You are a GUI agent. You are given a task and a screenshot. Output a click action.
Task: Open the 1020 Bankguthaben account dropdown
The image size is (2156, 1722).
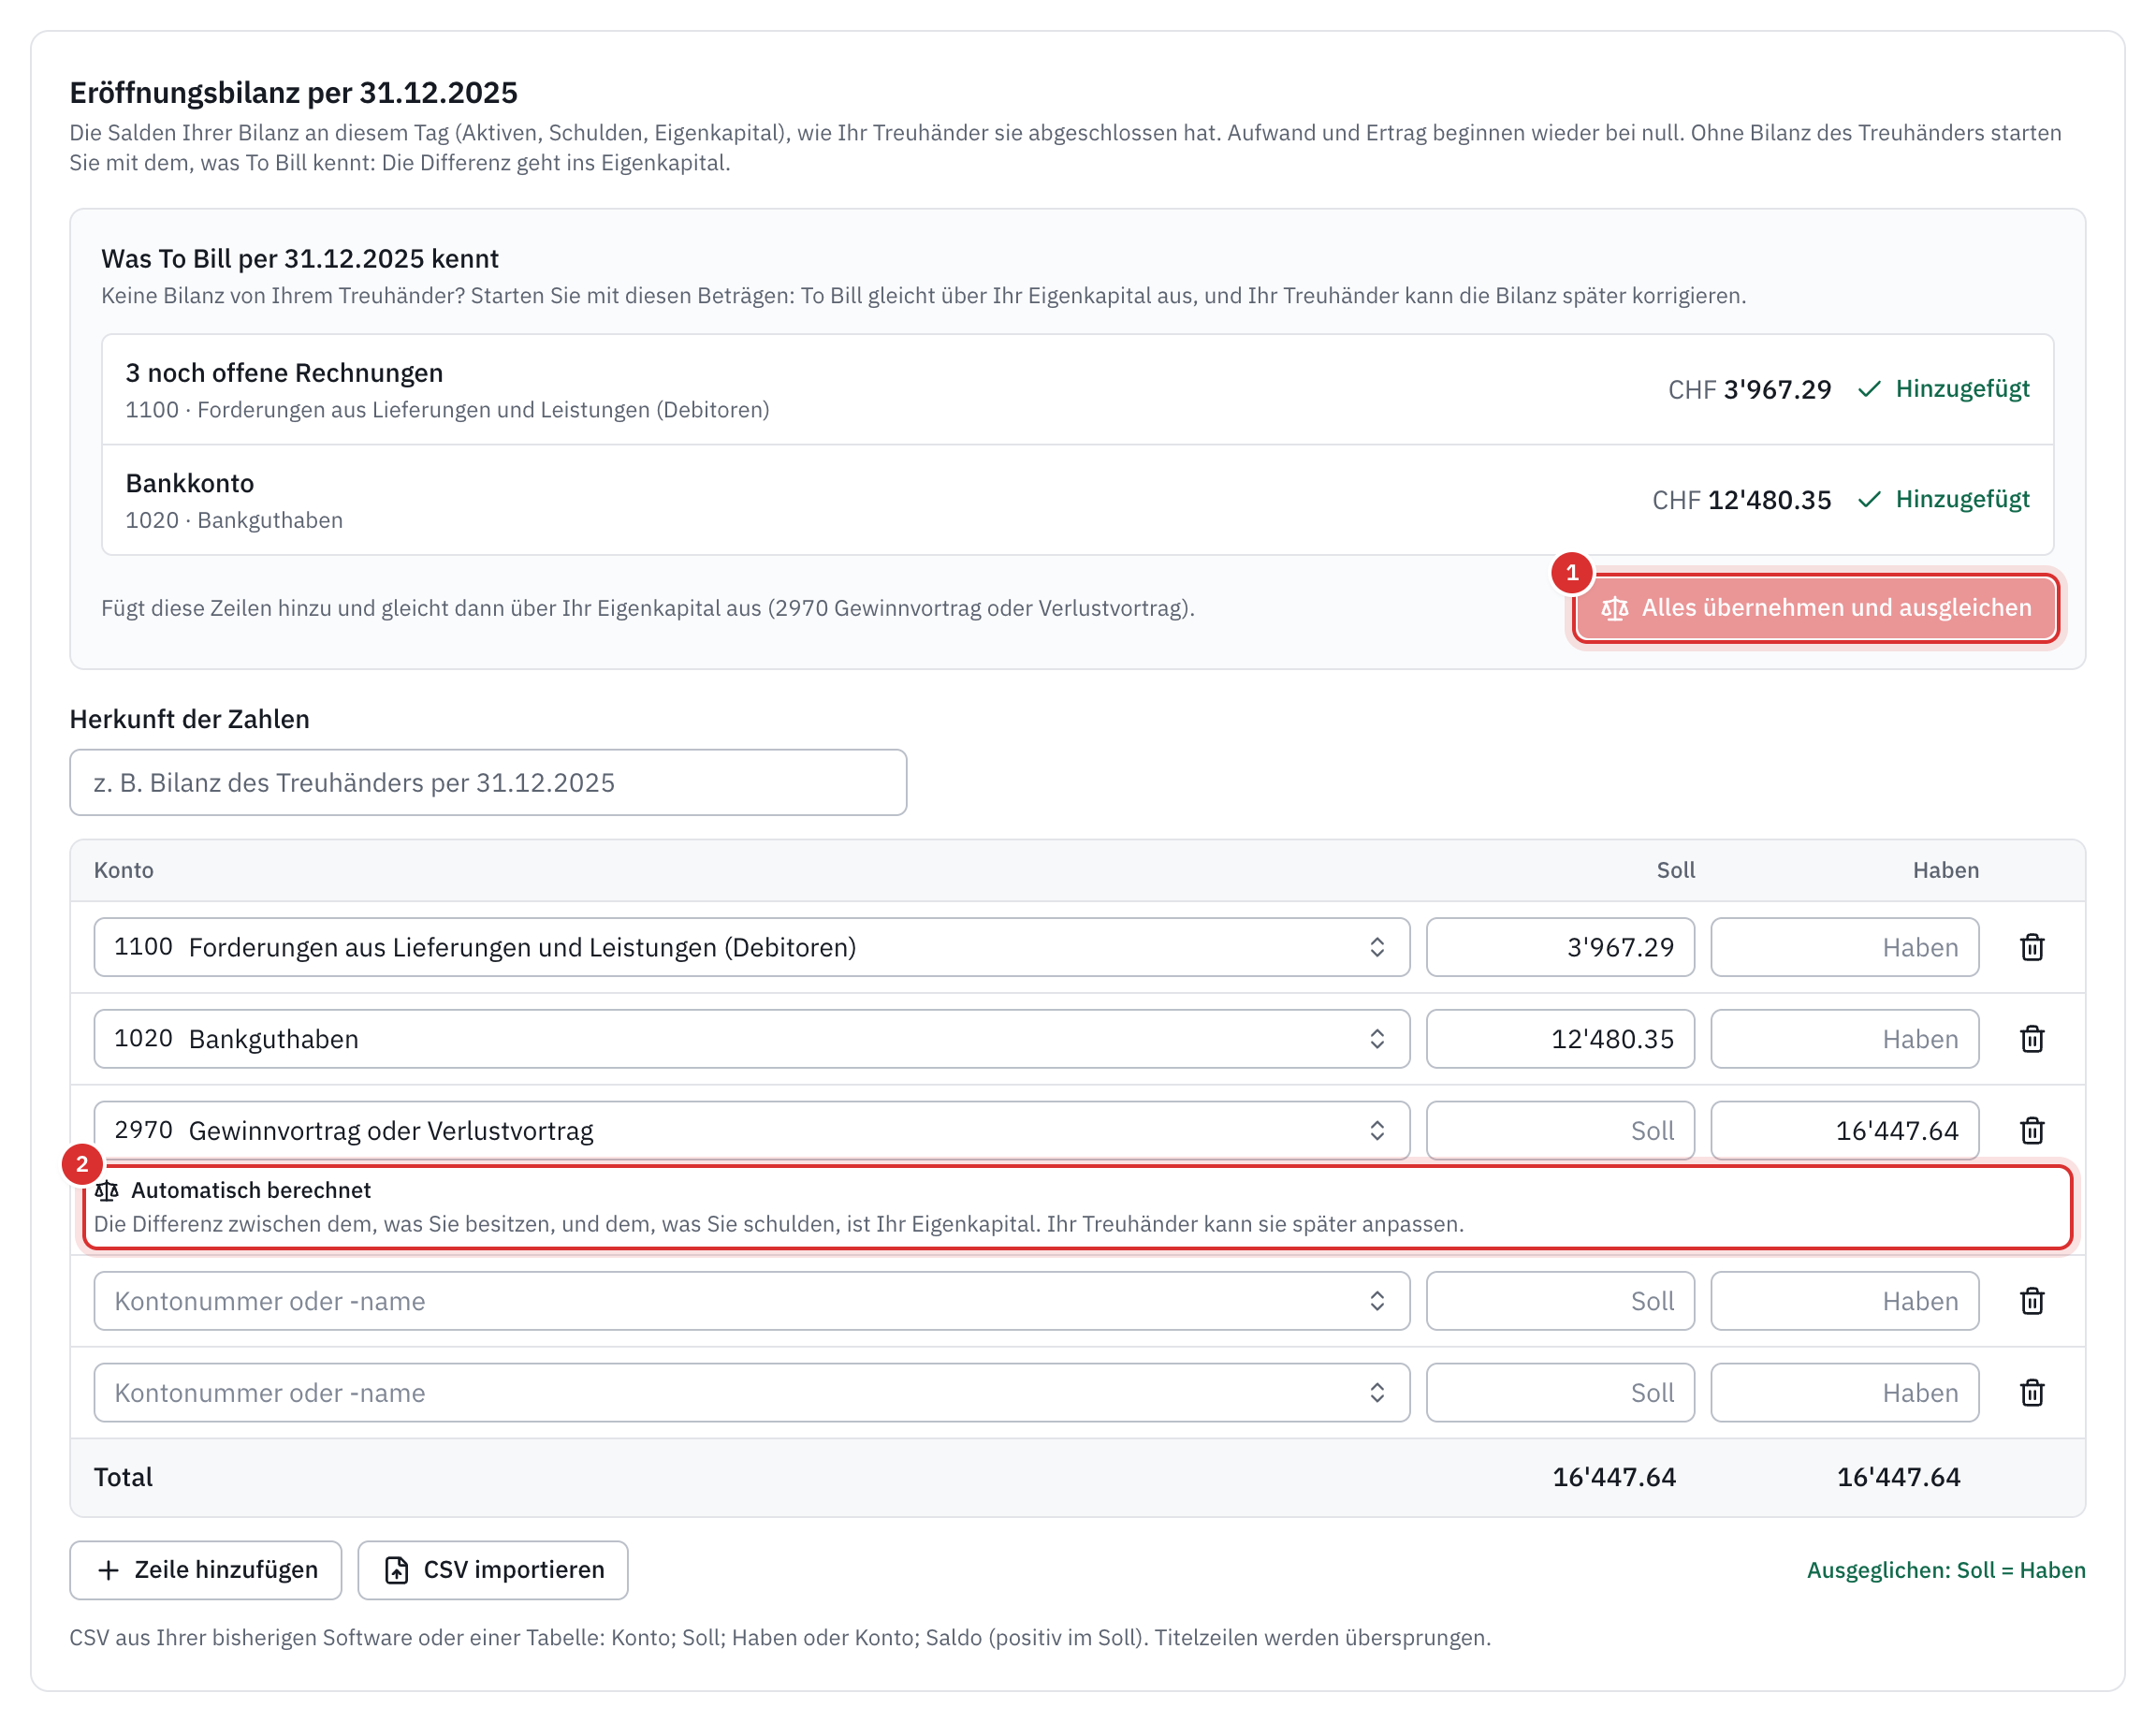[751, 1039]
